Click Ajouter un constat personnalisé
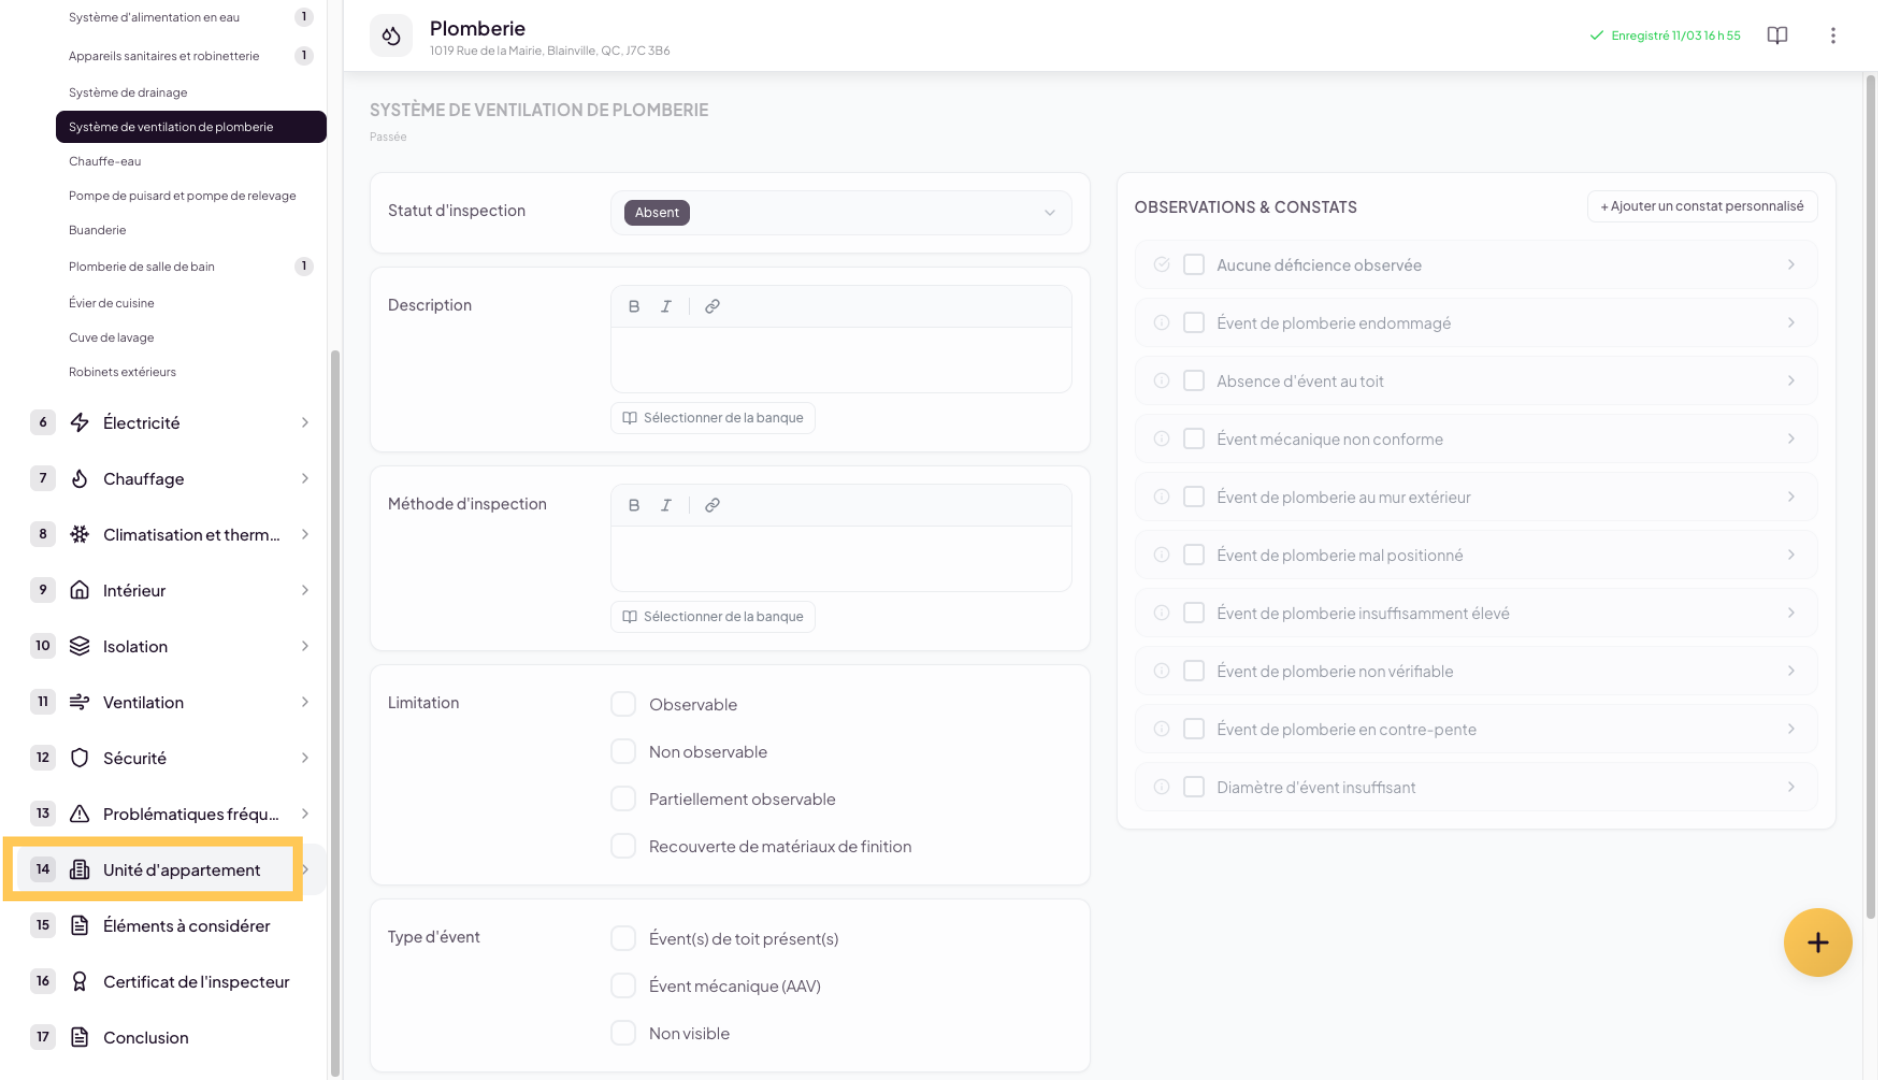 point(1702,207)
